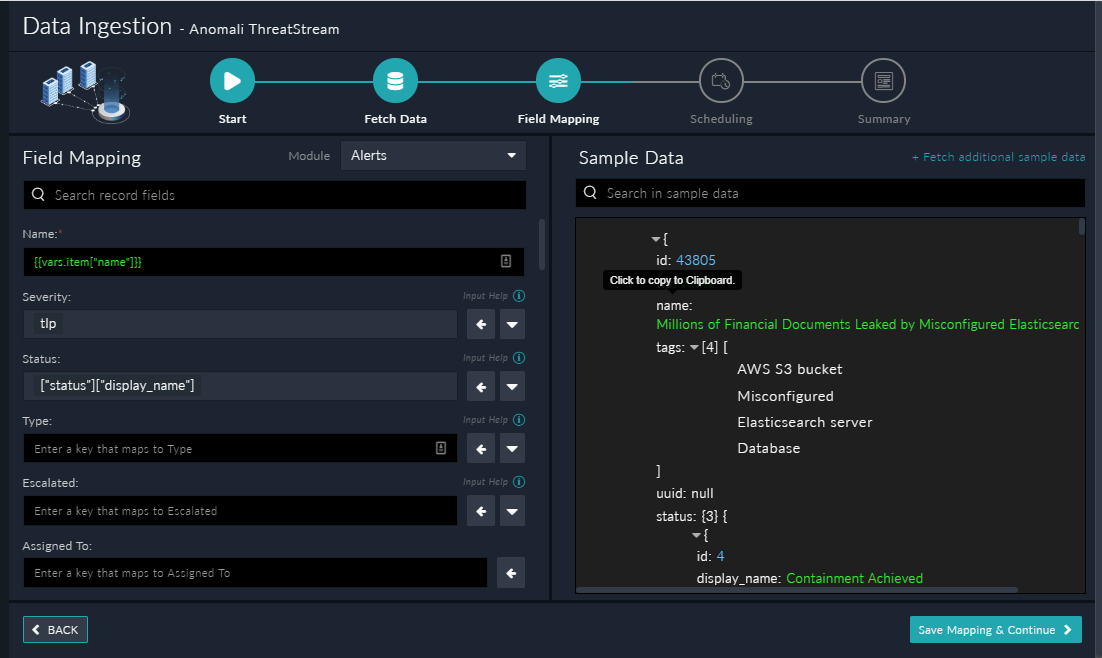Viewport: 1102px width, 658px height.
Task: Click template icon inside Name field
Action: click(506, 261)
